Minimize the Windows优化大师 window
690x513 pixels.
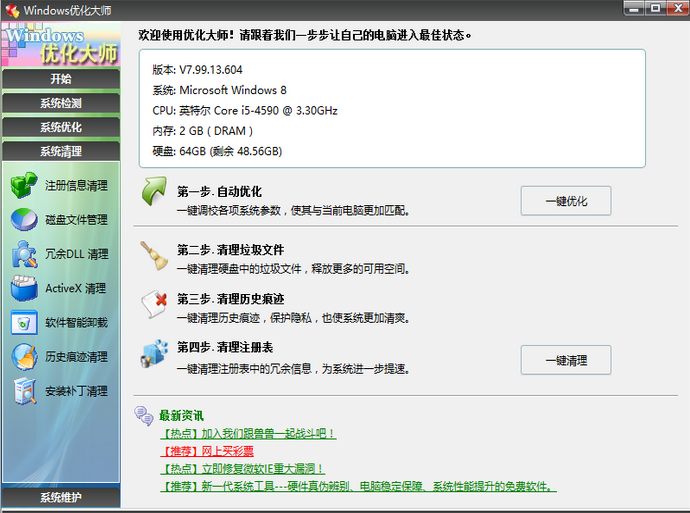634,8
